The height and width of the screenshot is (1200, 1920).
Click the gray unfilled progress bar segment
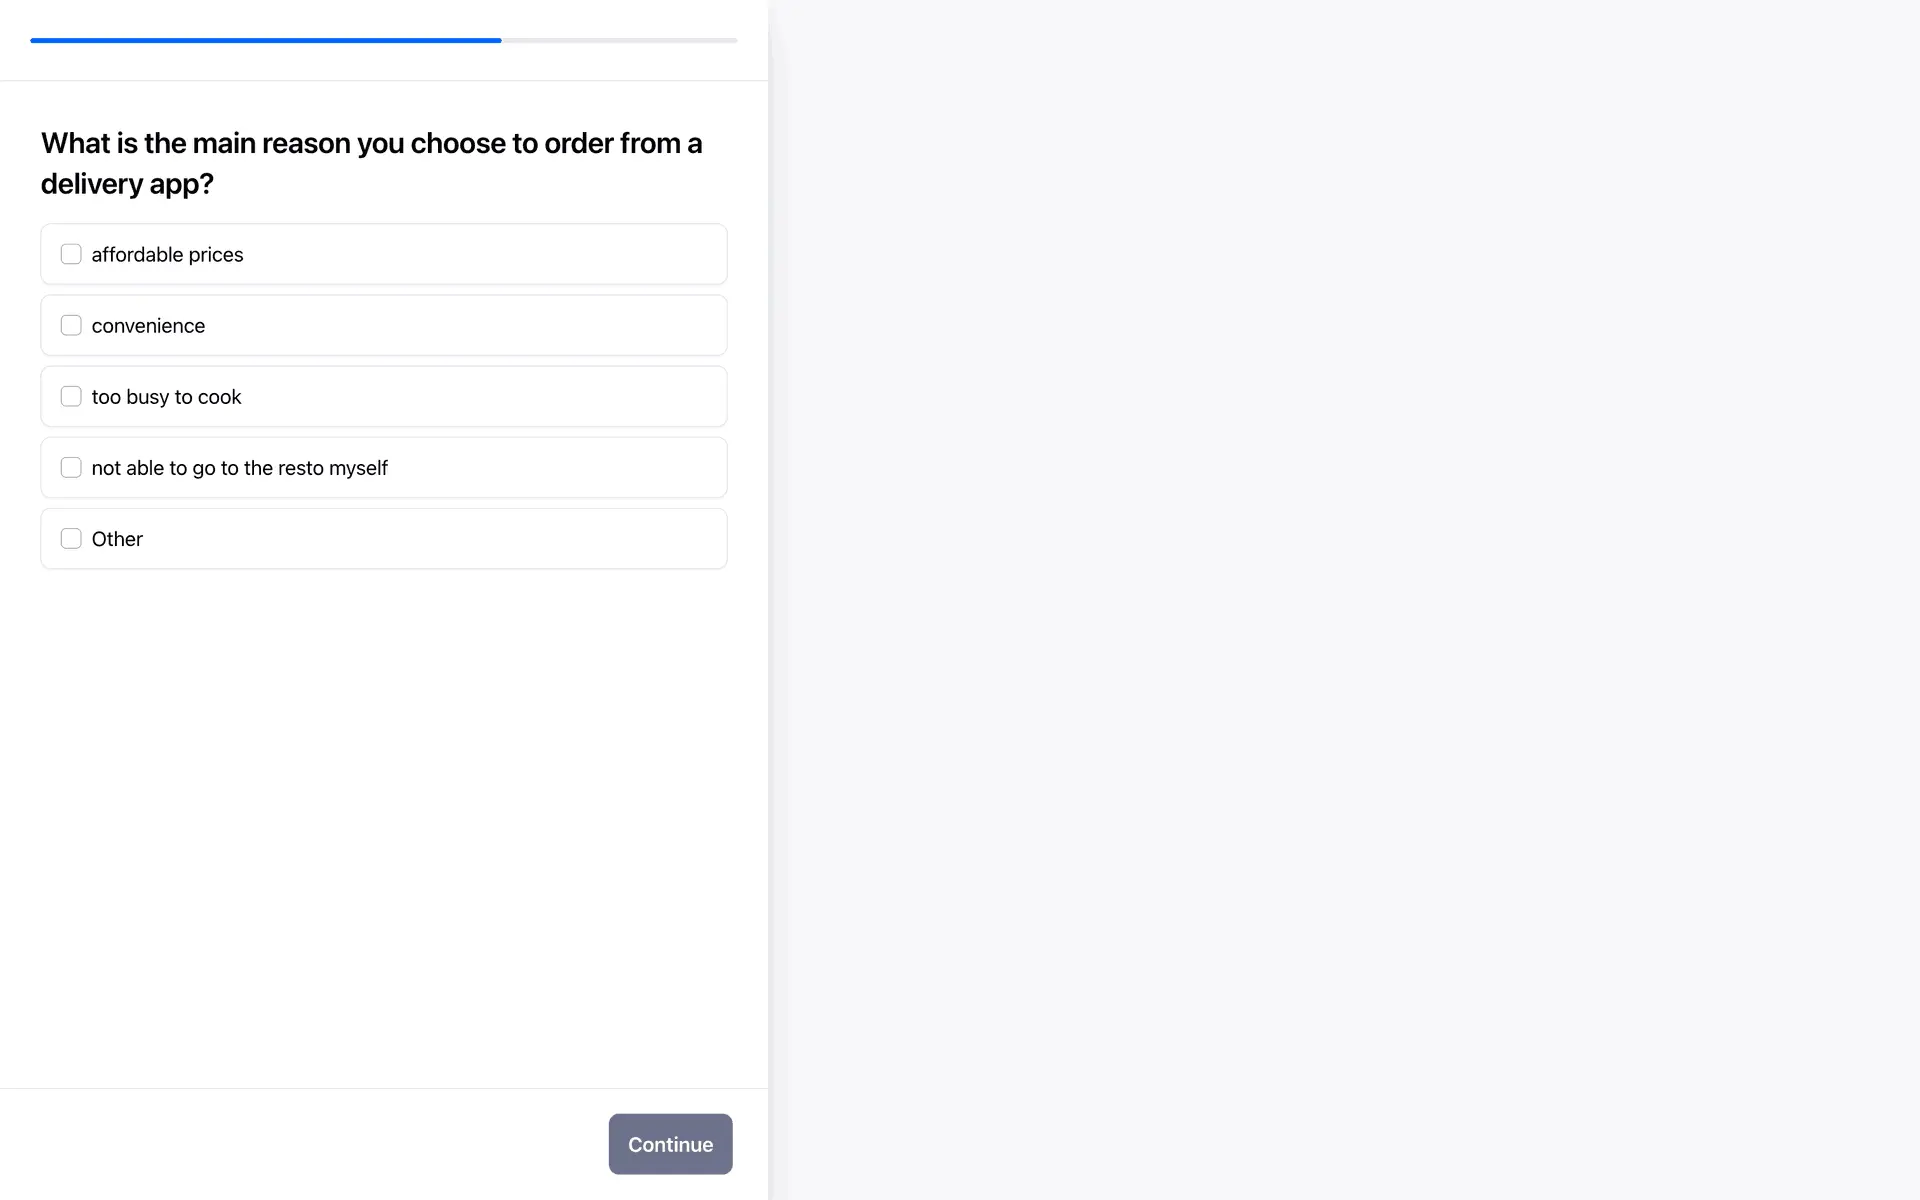[x=620, y=40]
